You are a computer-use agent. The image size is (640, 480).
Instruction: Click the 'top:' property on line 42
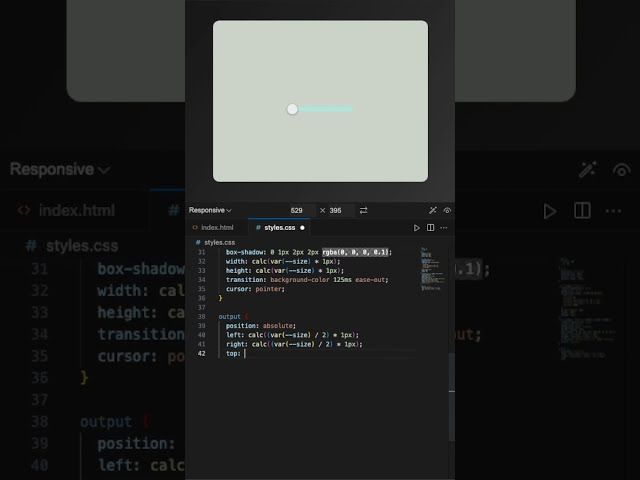coord(233,353)
